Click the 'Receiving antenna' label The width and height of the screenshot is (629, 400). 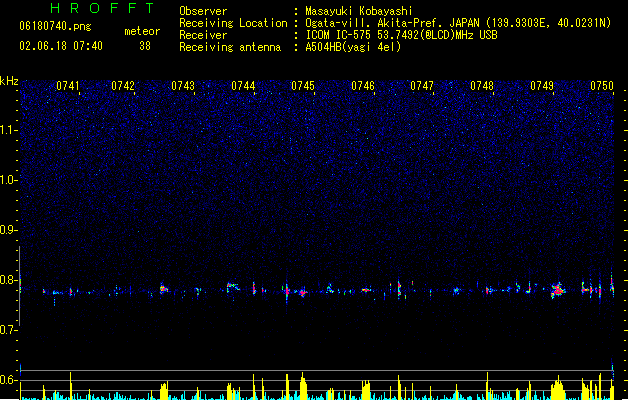click(230, 47)
